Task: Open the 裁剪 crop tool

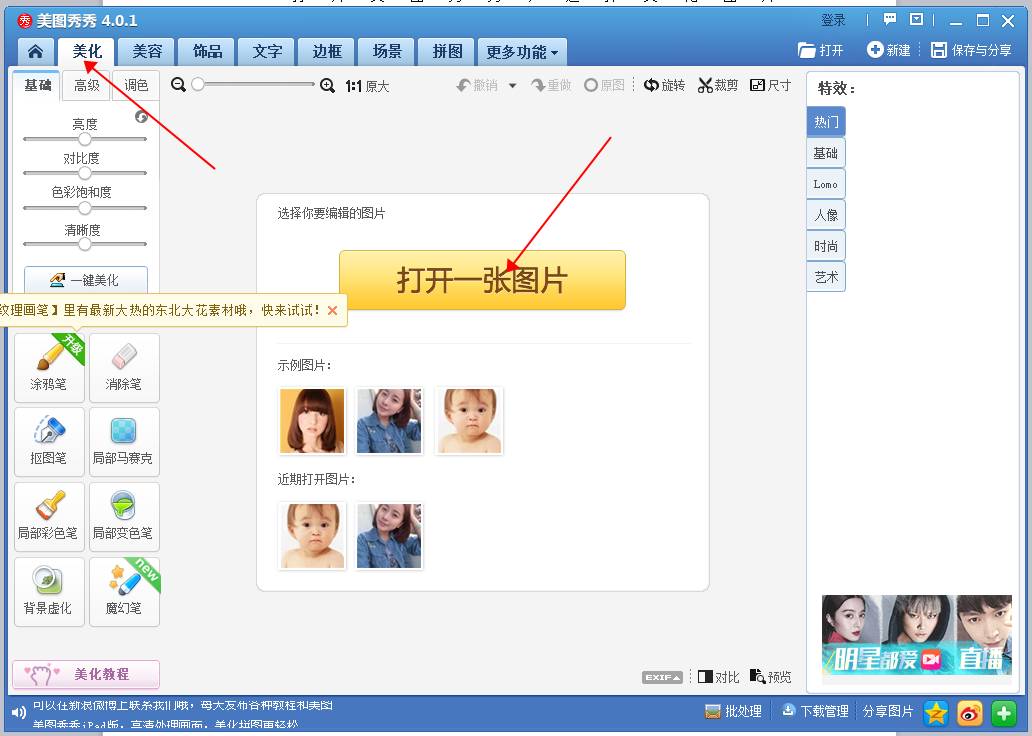Action: coord(717,85)
